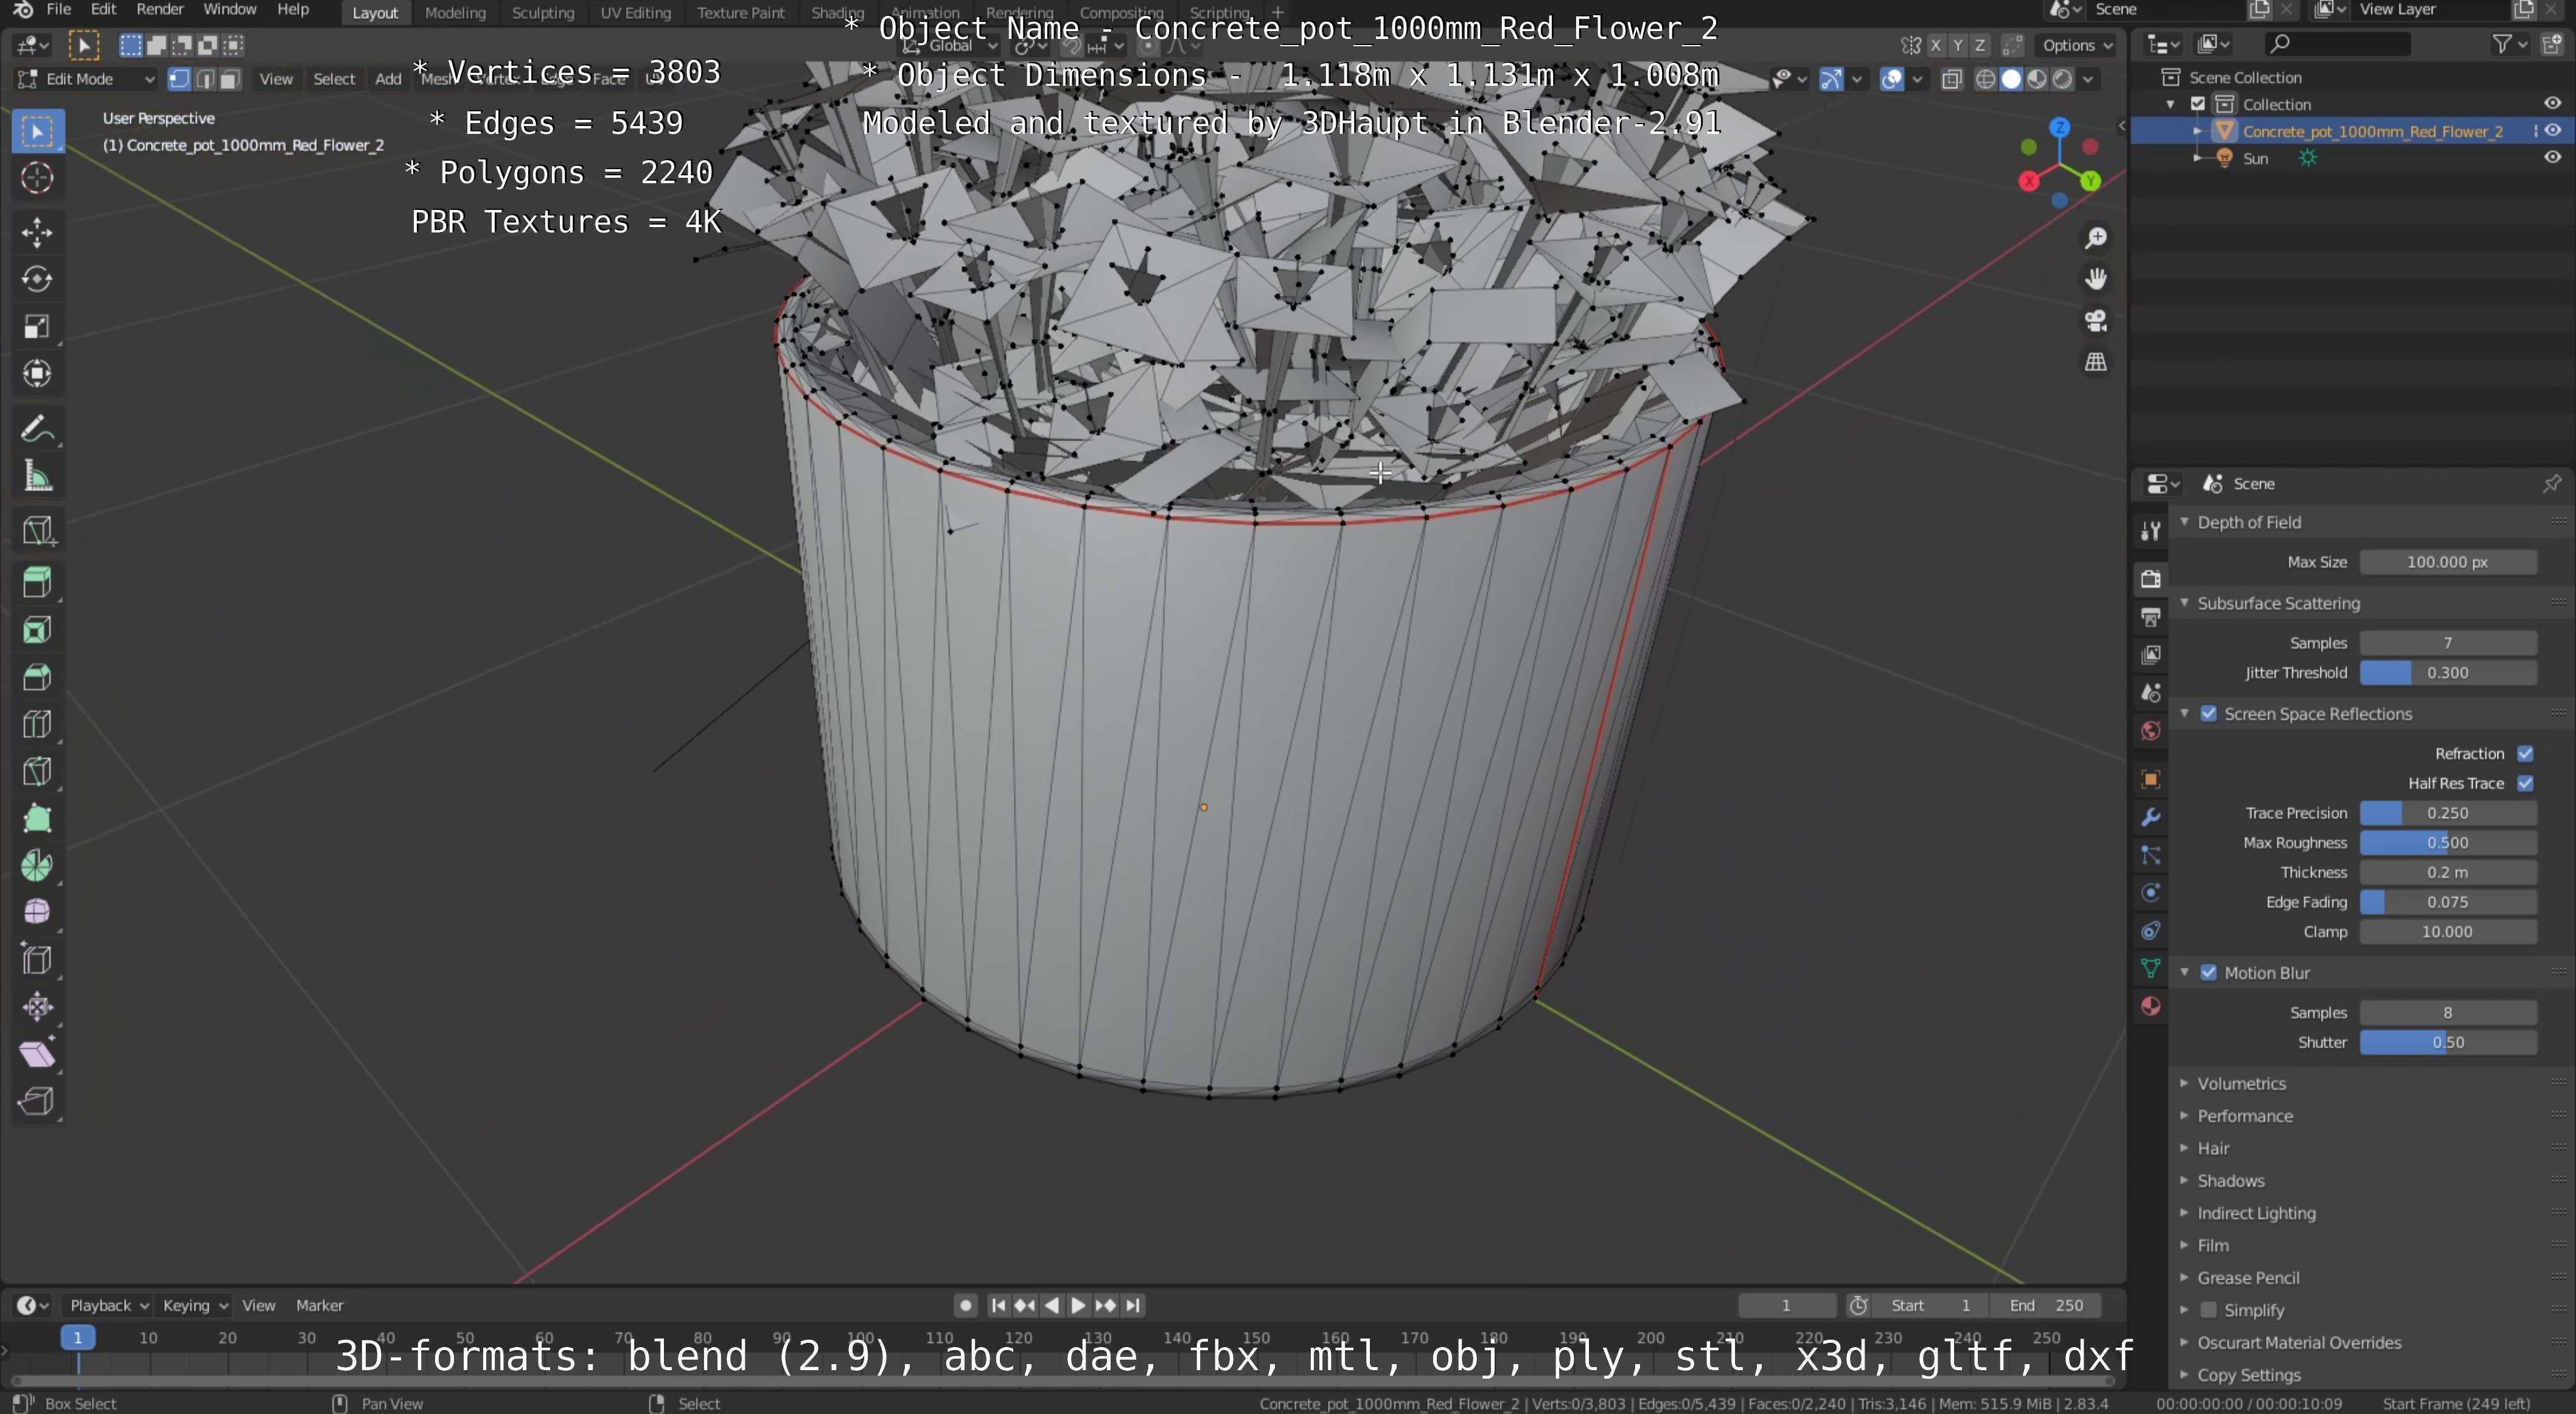Image resolution: width=2576 pixels, height=1414 pixels.
Task: Hide Concrete_pot_1000mm_Red_Flower_2 object via eye icon
Action: point(2552,131)
